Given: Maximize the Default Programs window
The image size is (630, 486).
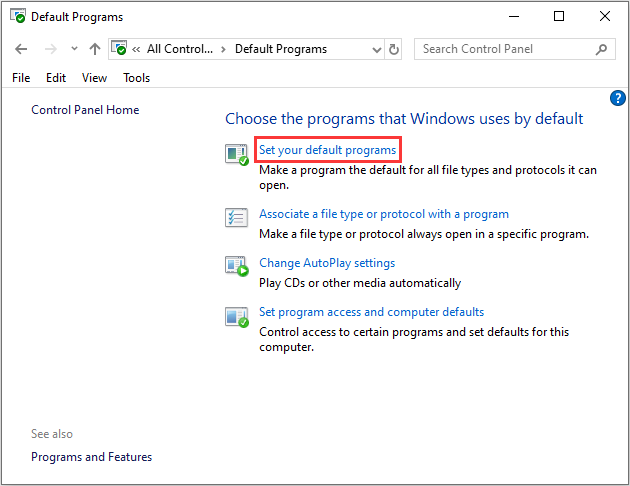Looking at the screenshot, I should (559, 16).
